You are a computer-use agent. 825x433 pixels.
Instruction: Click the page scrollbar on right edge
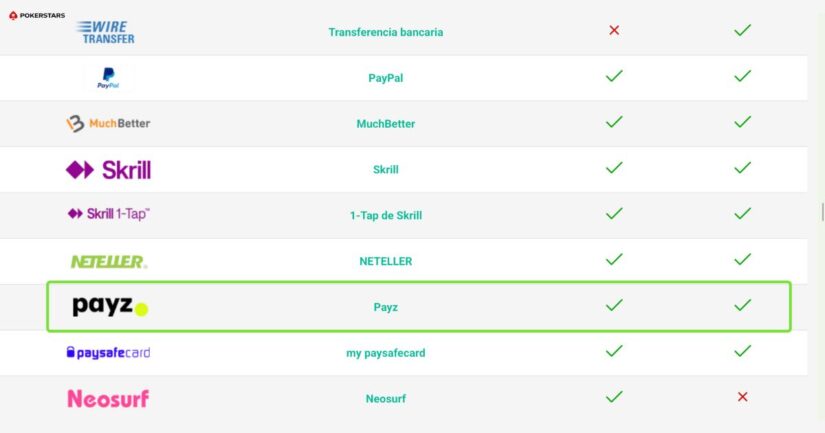point(821,211)
